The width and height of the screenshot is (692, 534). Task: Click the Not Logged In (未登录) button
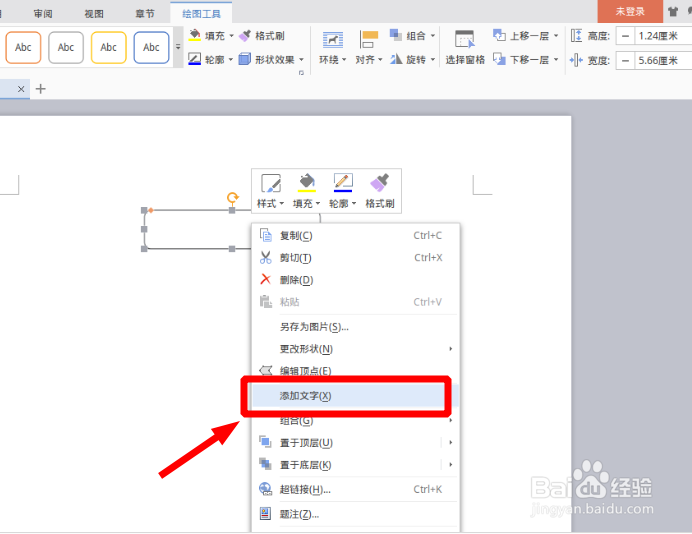pos(630,11)
